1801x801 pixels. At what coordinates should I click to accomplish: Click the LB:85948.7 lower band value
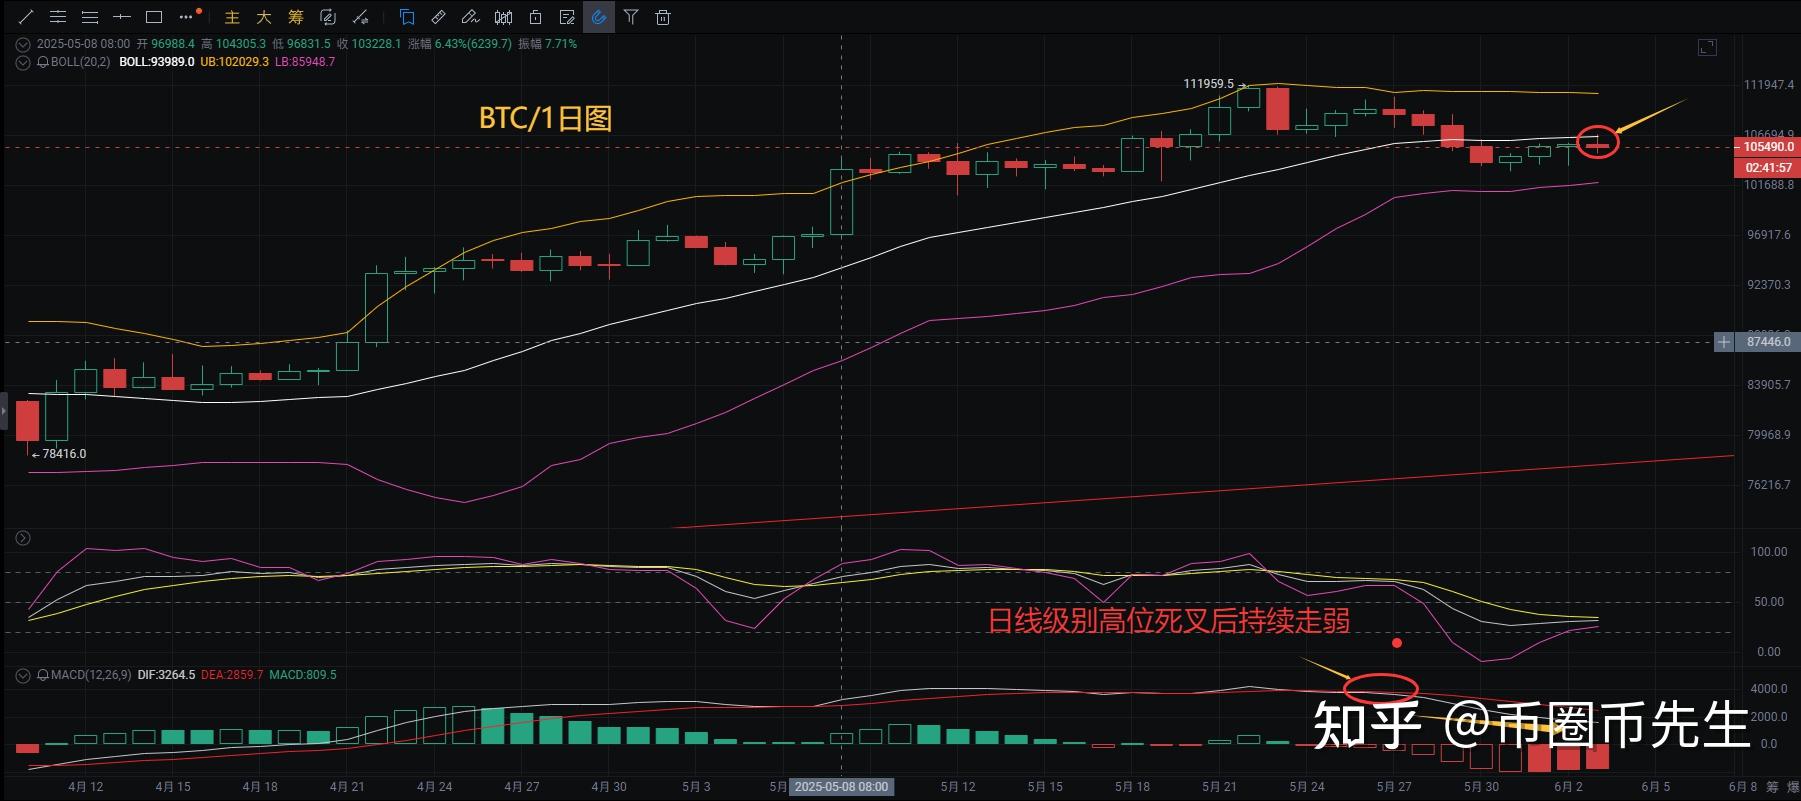(305, 62)
